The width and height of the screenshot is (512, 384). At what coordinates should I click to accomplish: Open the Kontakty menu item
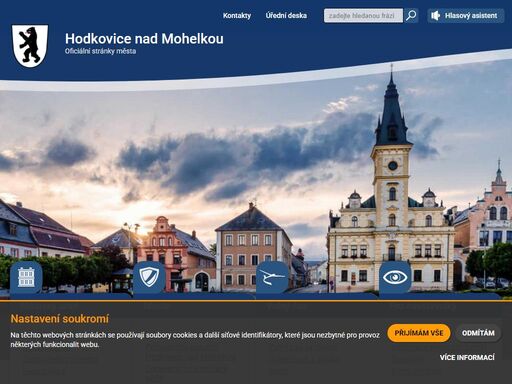point(237,16)
